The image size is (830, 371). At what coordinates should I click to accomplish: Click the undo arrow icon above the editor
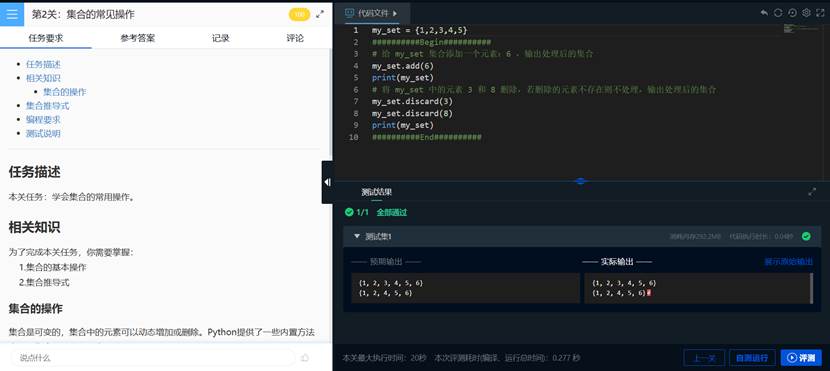point(764,13)
